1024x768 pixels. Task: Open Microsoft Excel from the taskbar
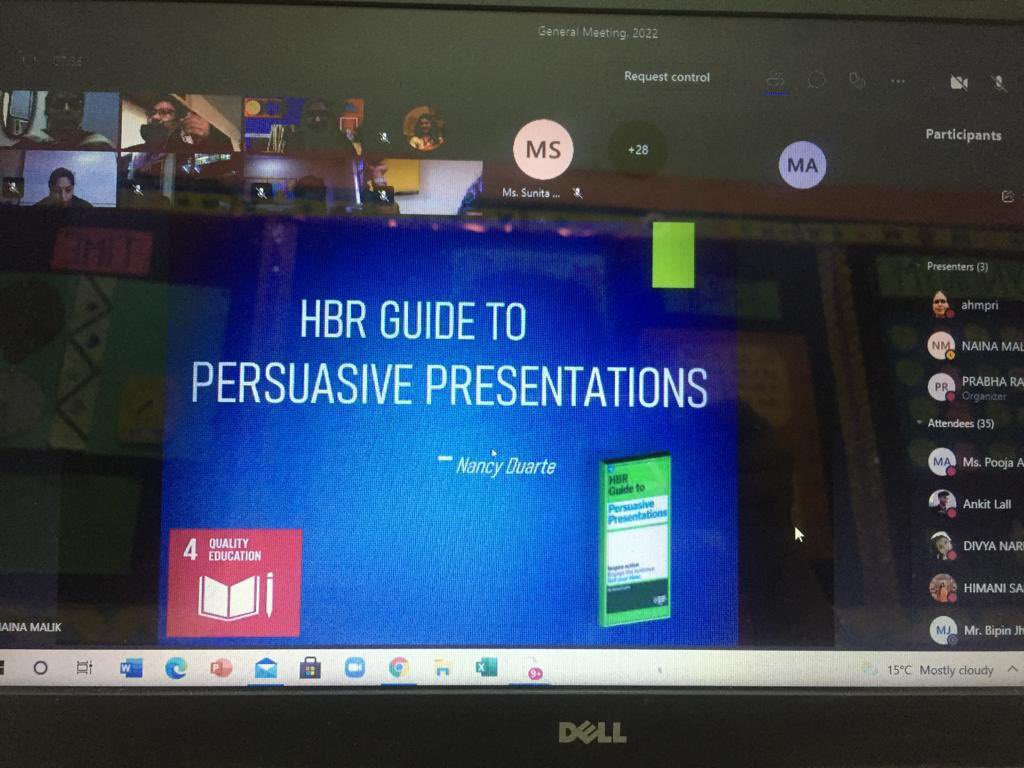pyautogui.click(x=487, y=667)
